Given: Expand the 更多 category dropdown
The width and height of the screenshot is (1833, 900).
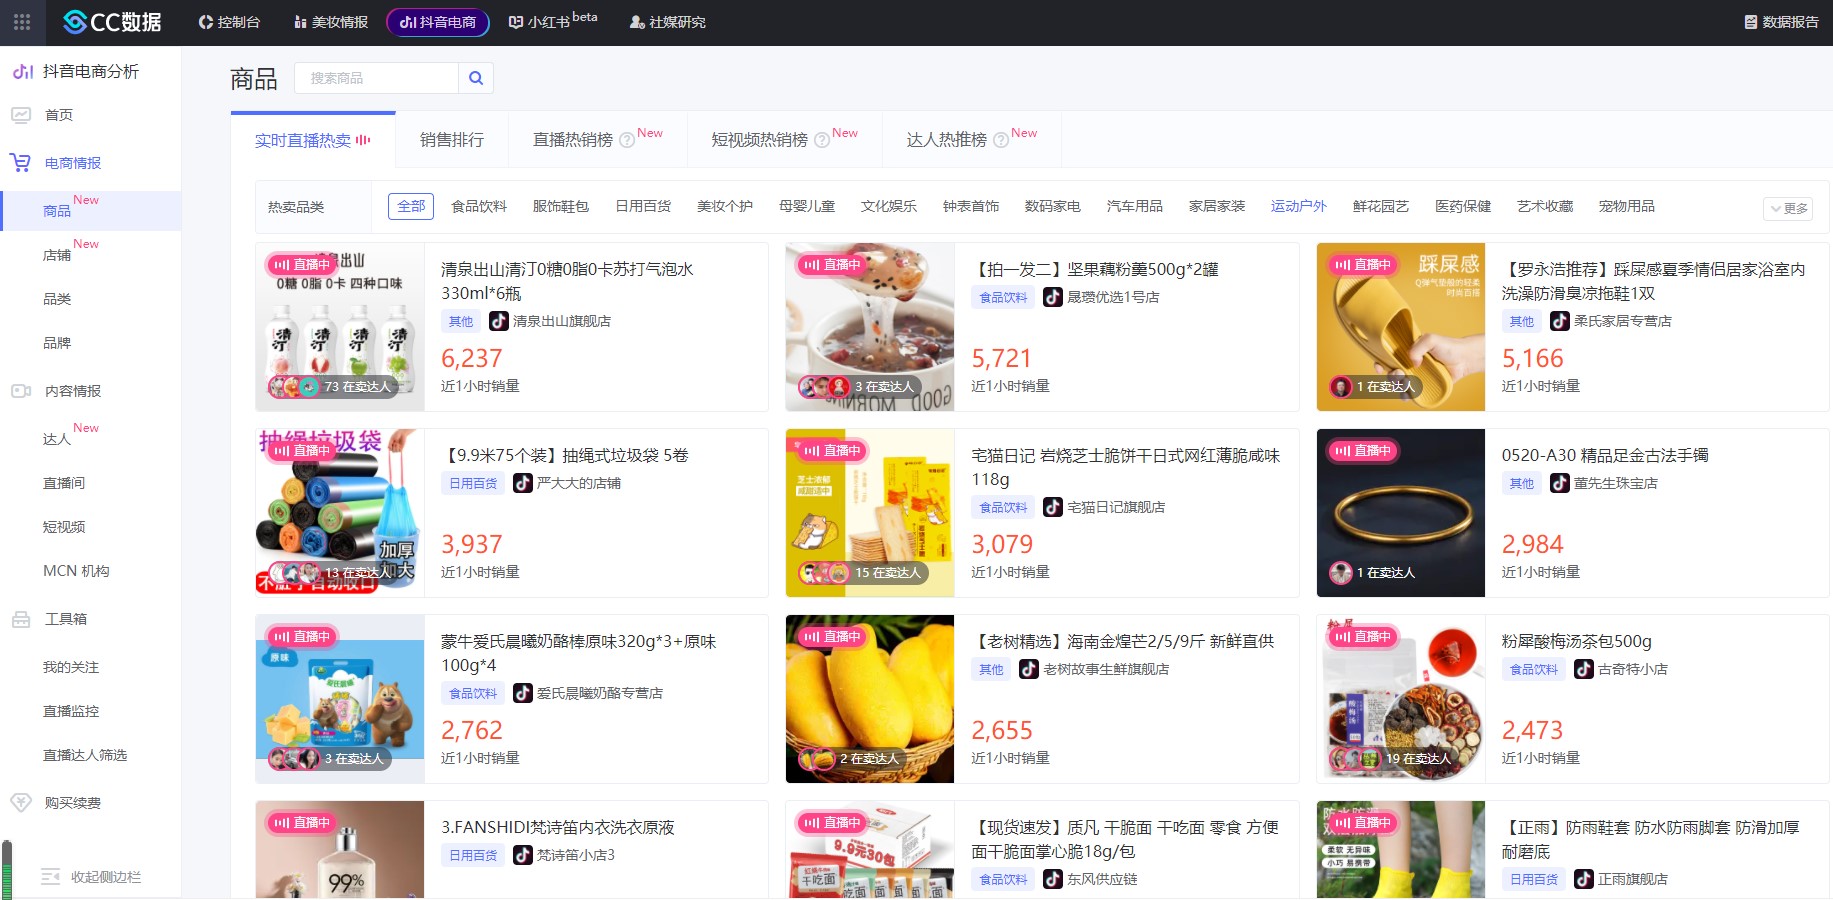Looking at the screenshot, I should click(1787, 208).
